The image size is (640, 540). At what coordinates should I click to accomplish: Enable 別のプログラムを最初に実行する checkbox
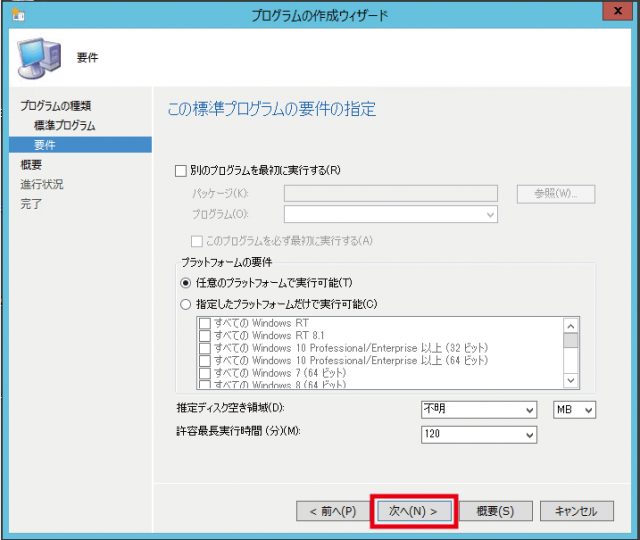(x=181, y=170)
